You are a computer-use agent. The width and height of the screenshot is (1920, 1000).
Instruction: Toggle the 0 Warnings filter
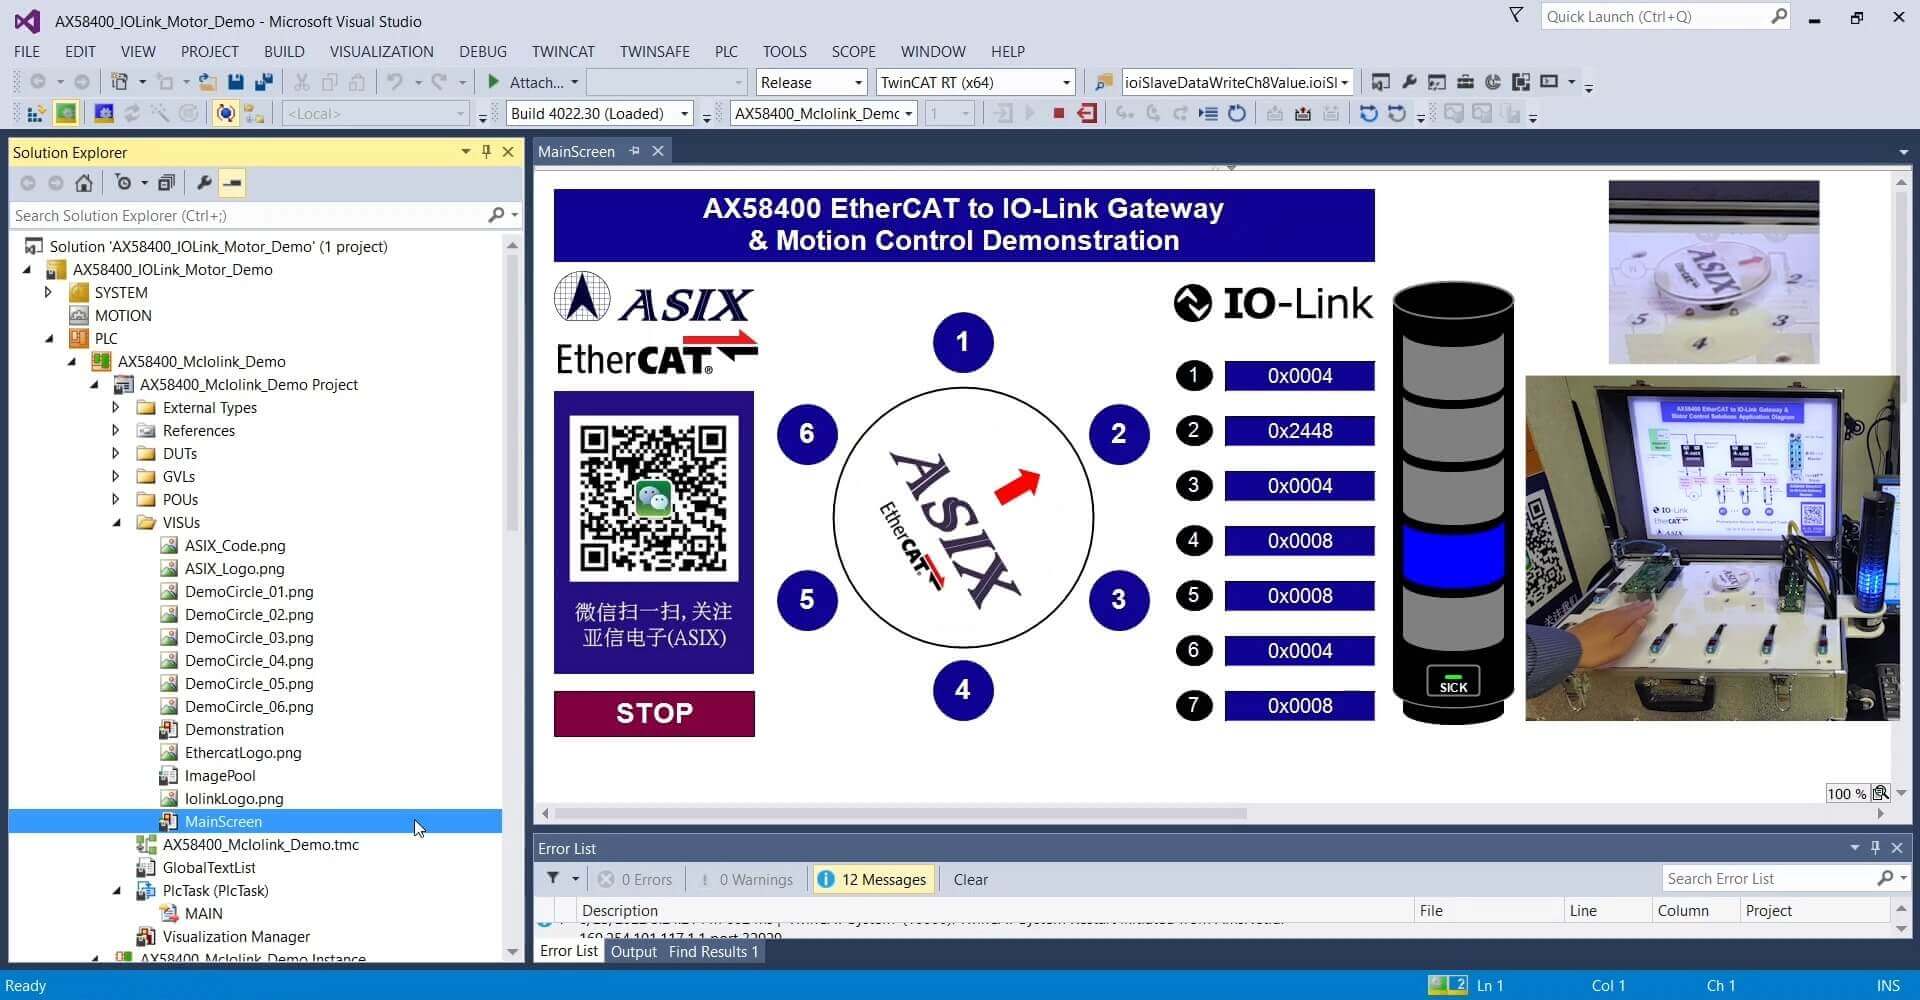pos(746,879)
